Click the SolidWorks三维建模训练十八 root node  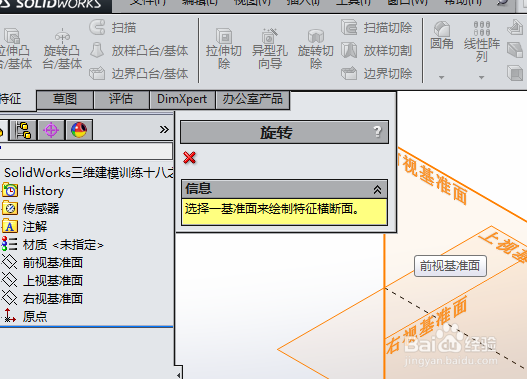88,173
